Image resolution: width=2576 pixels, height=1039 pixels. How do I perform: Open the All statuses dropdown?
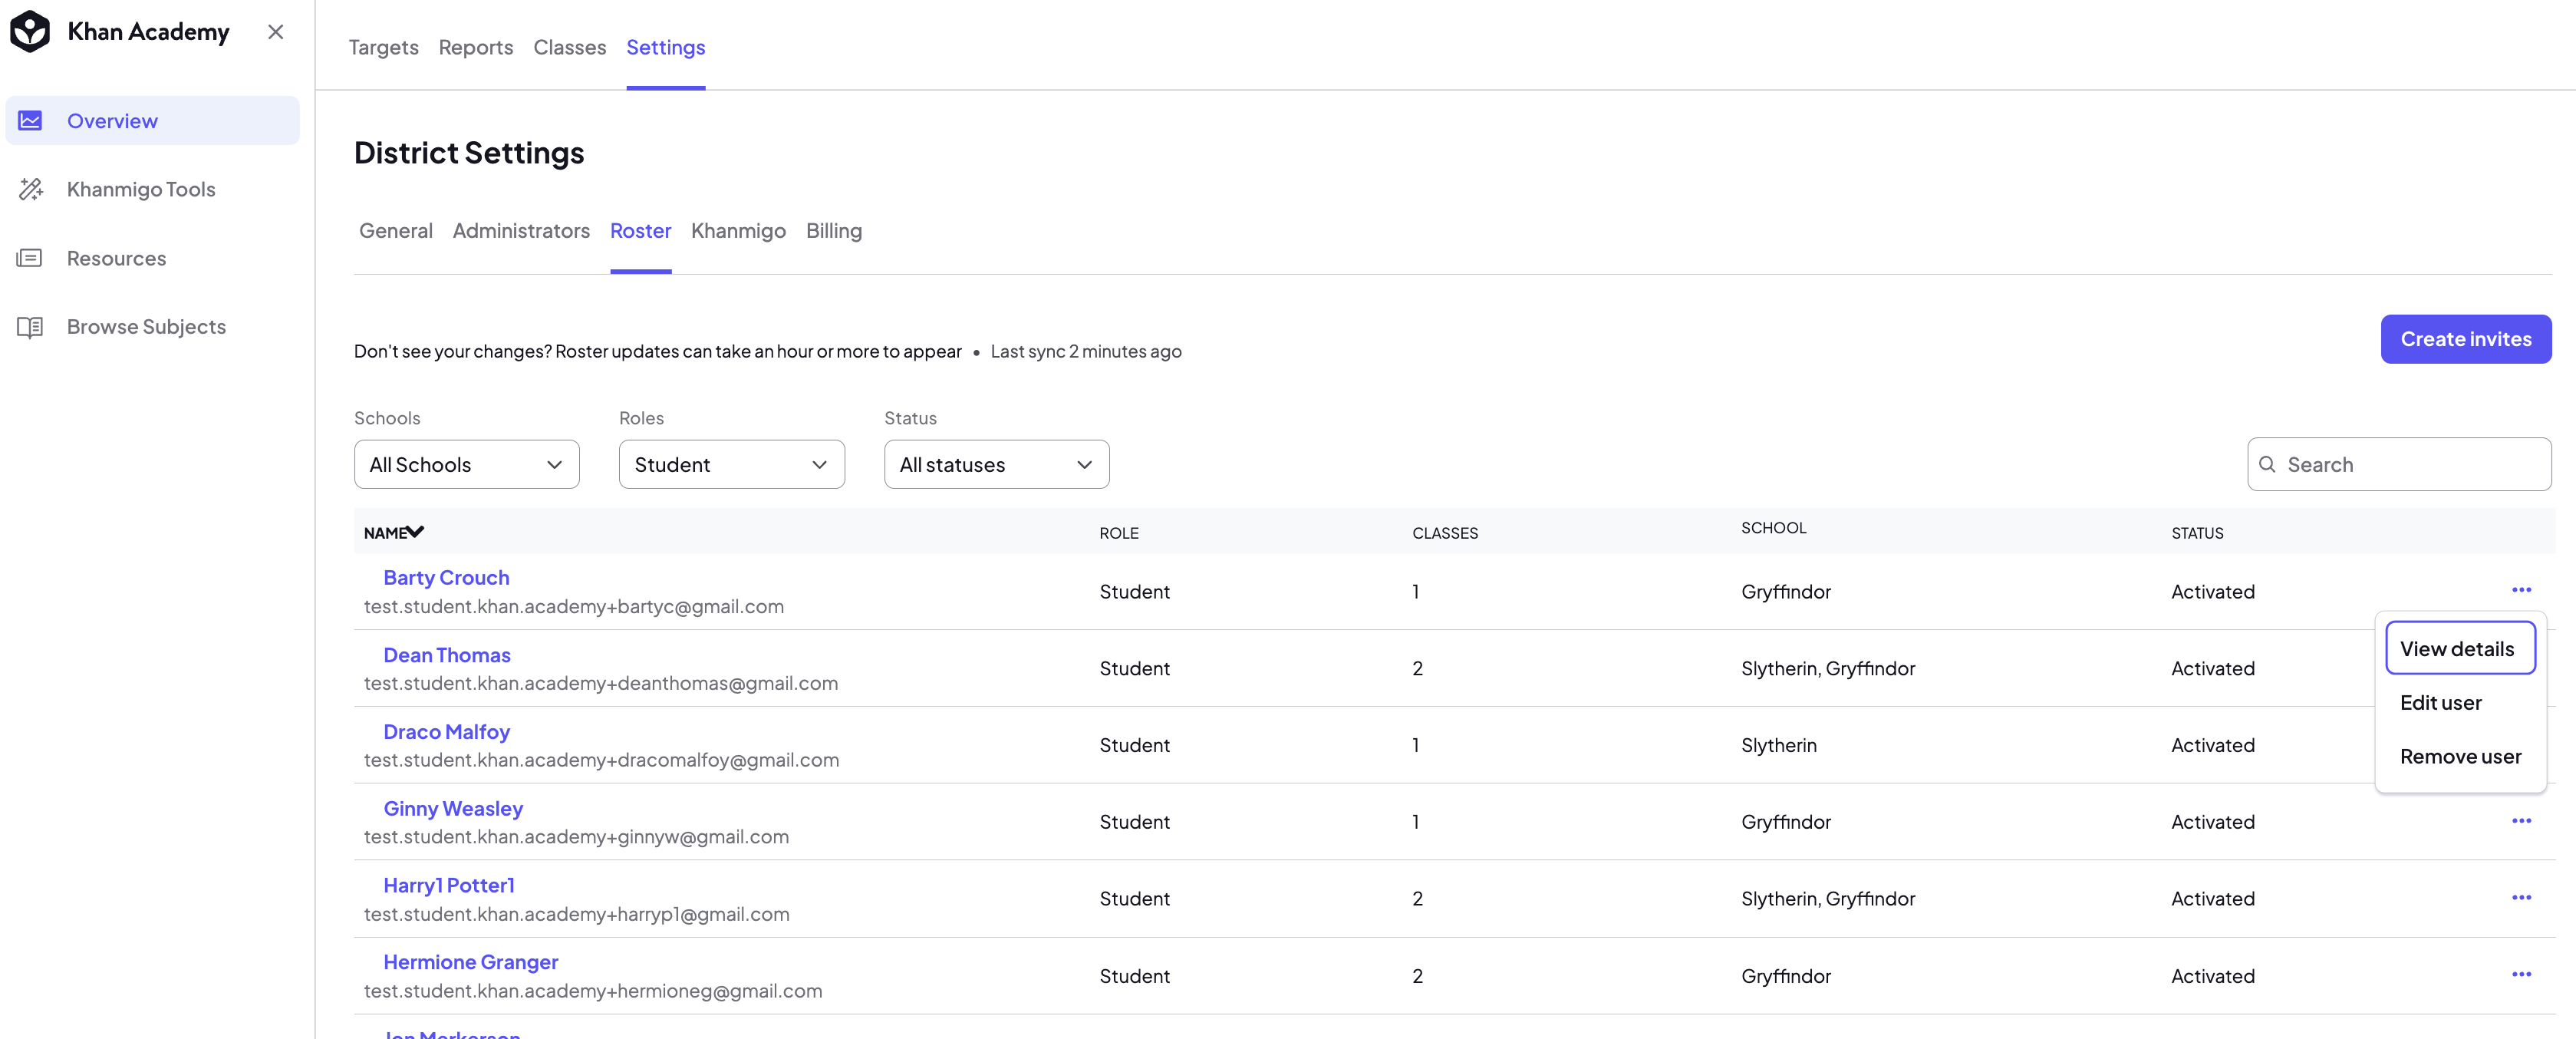click(x=997, y=465)
